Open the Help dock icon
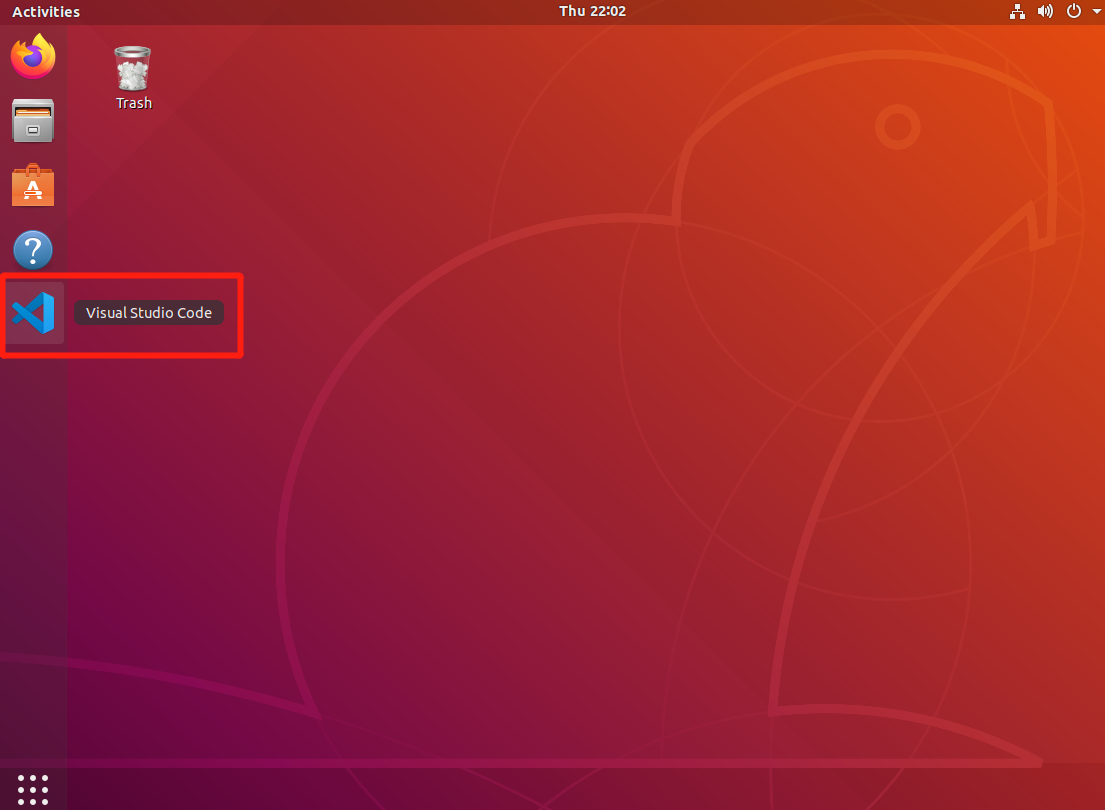Image resolution: width=1105 pixels, height=810 pixels. point(33,250)
